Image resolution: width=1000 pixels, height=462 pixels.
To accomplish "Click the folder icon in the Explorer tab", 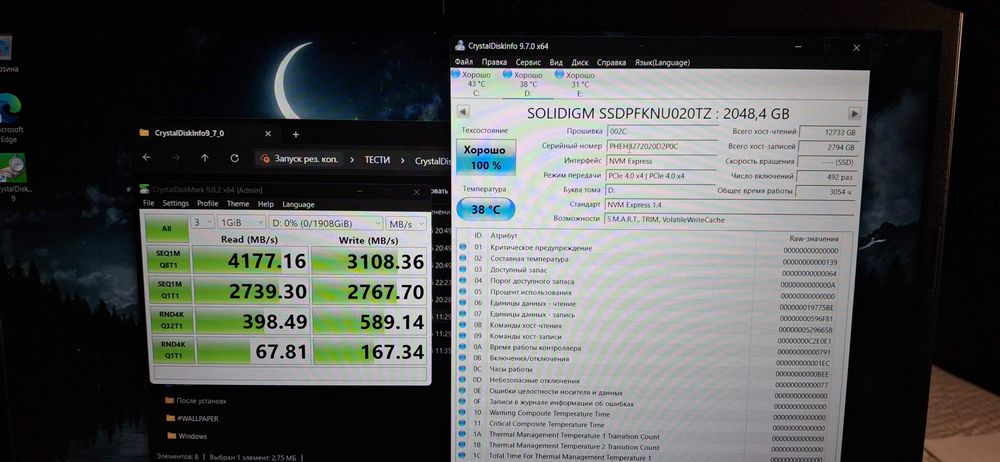I will coord(145,133).
